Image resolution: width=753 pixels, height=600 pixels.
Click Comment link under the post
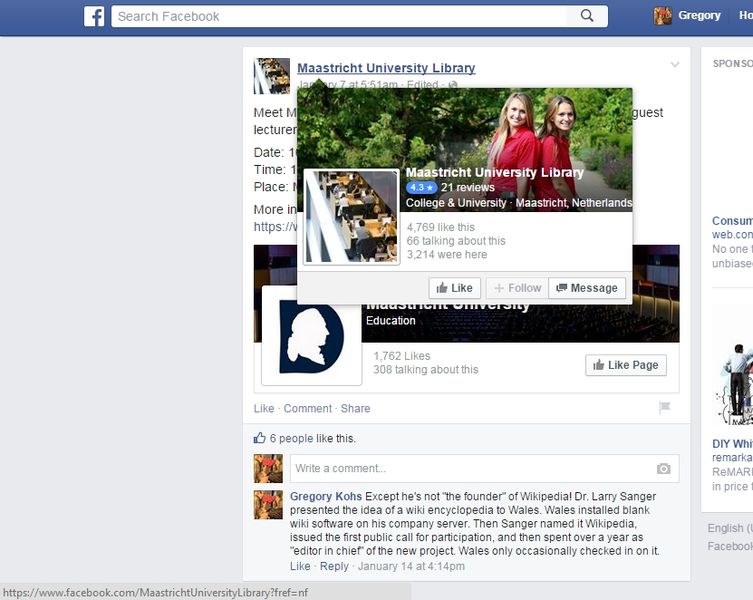(307, 408)
